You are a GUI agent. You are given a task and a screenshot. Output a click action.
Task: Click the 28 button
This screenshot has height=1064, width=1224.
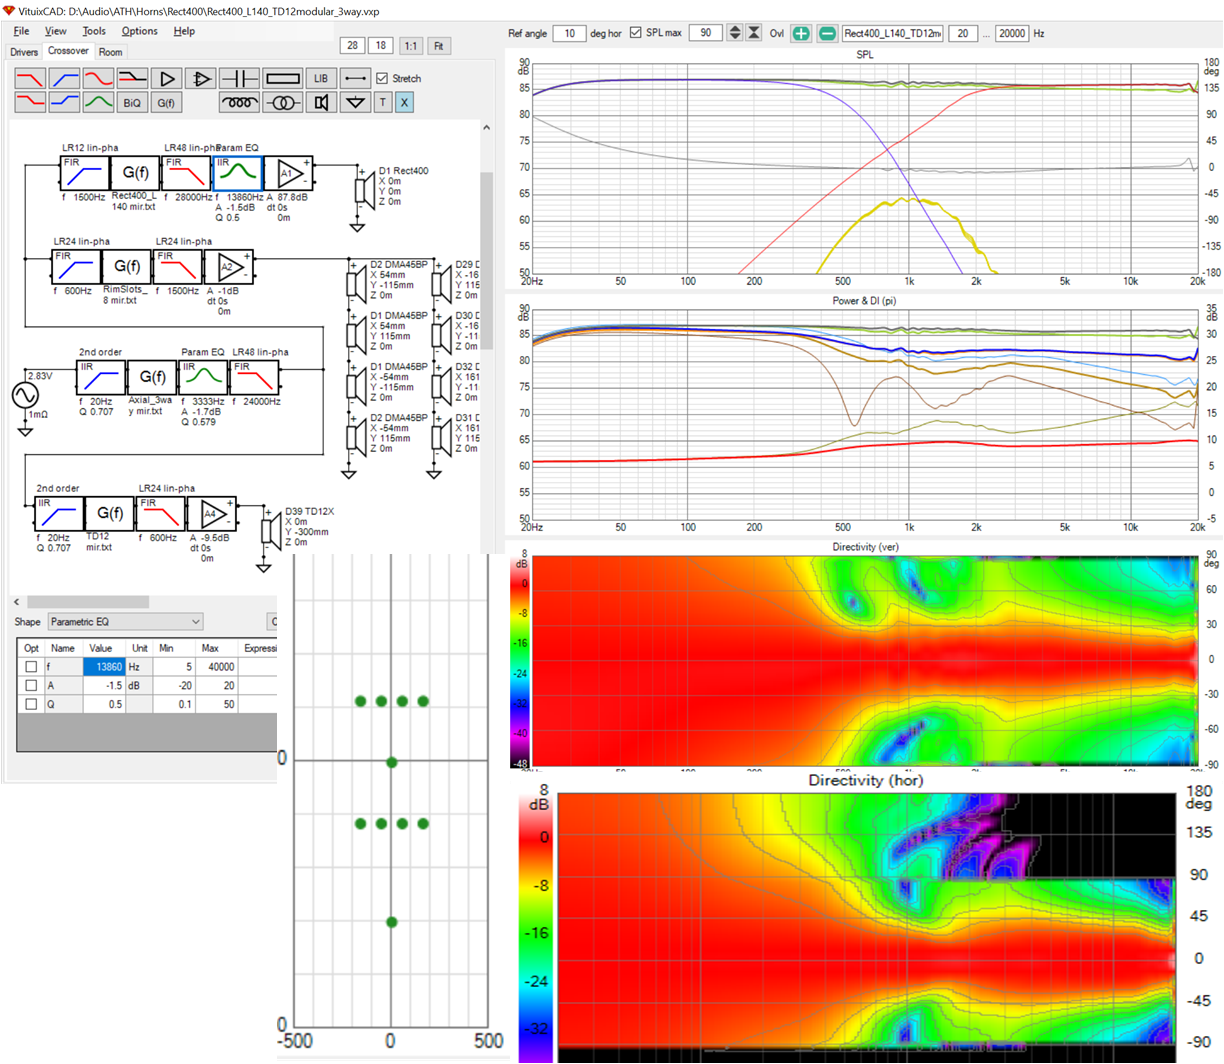pos(352,45)
